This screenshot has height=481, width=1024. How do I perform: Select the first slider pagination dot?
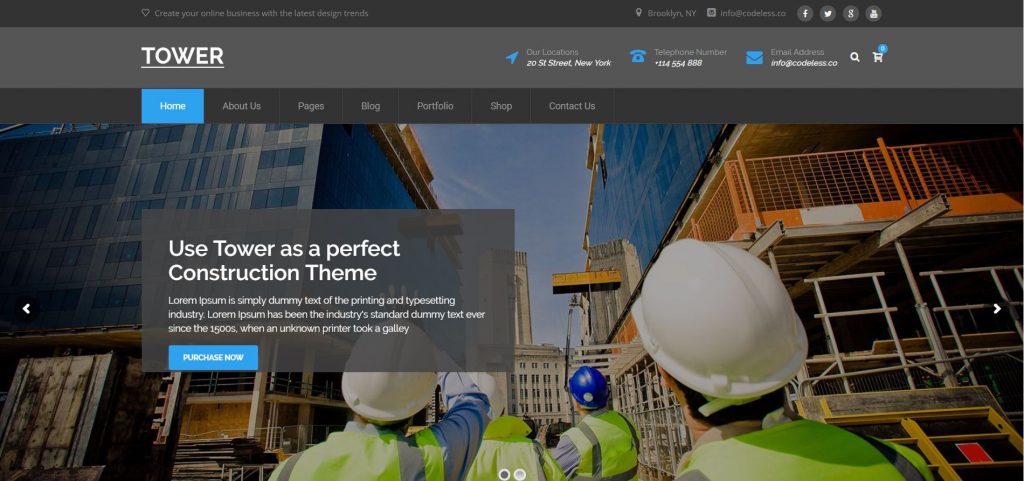[504, 474]
